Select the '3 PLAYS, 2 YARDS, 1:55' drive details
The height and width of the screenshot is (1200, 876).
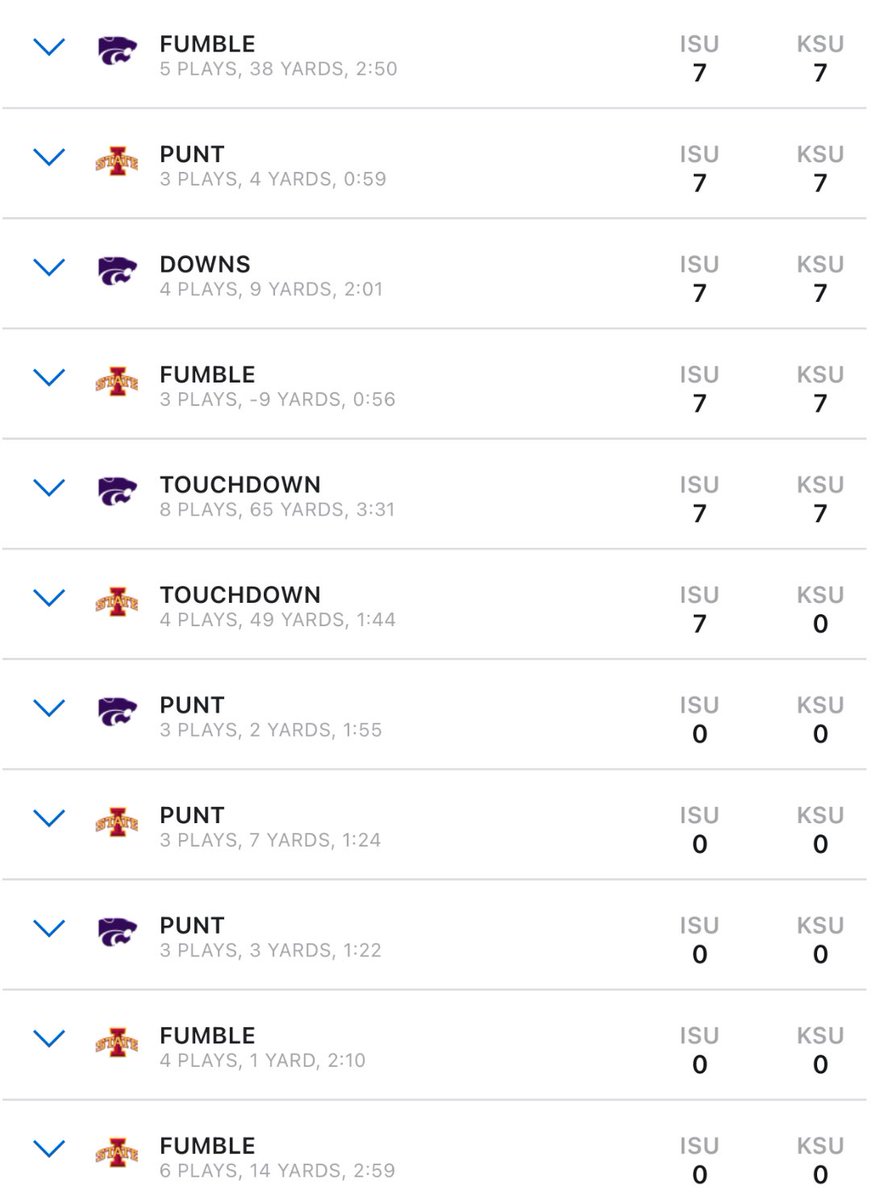270,729
